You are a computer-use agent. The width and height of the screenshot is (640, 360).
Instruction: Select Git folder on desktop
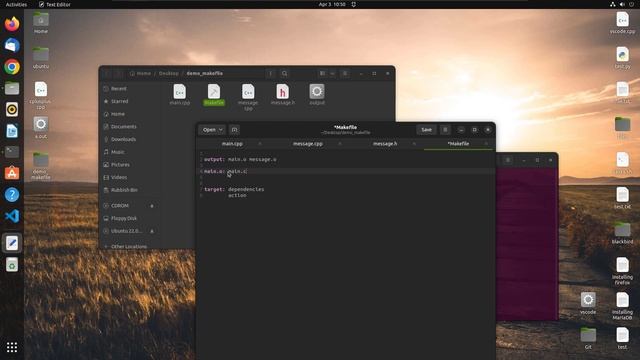(588, 338)
